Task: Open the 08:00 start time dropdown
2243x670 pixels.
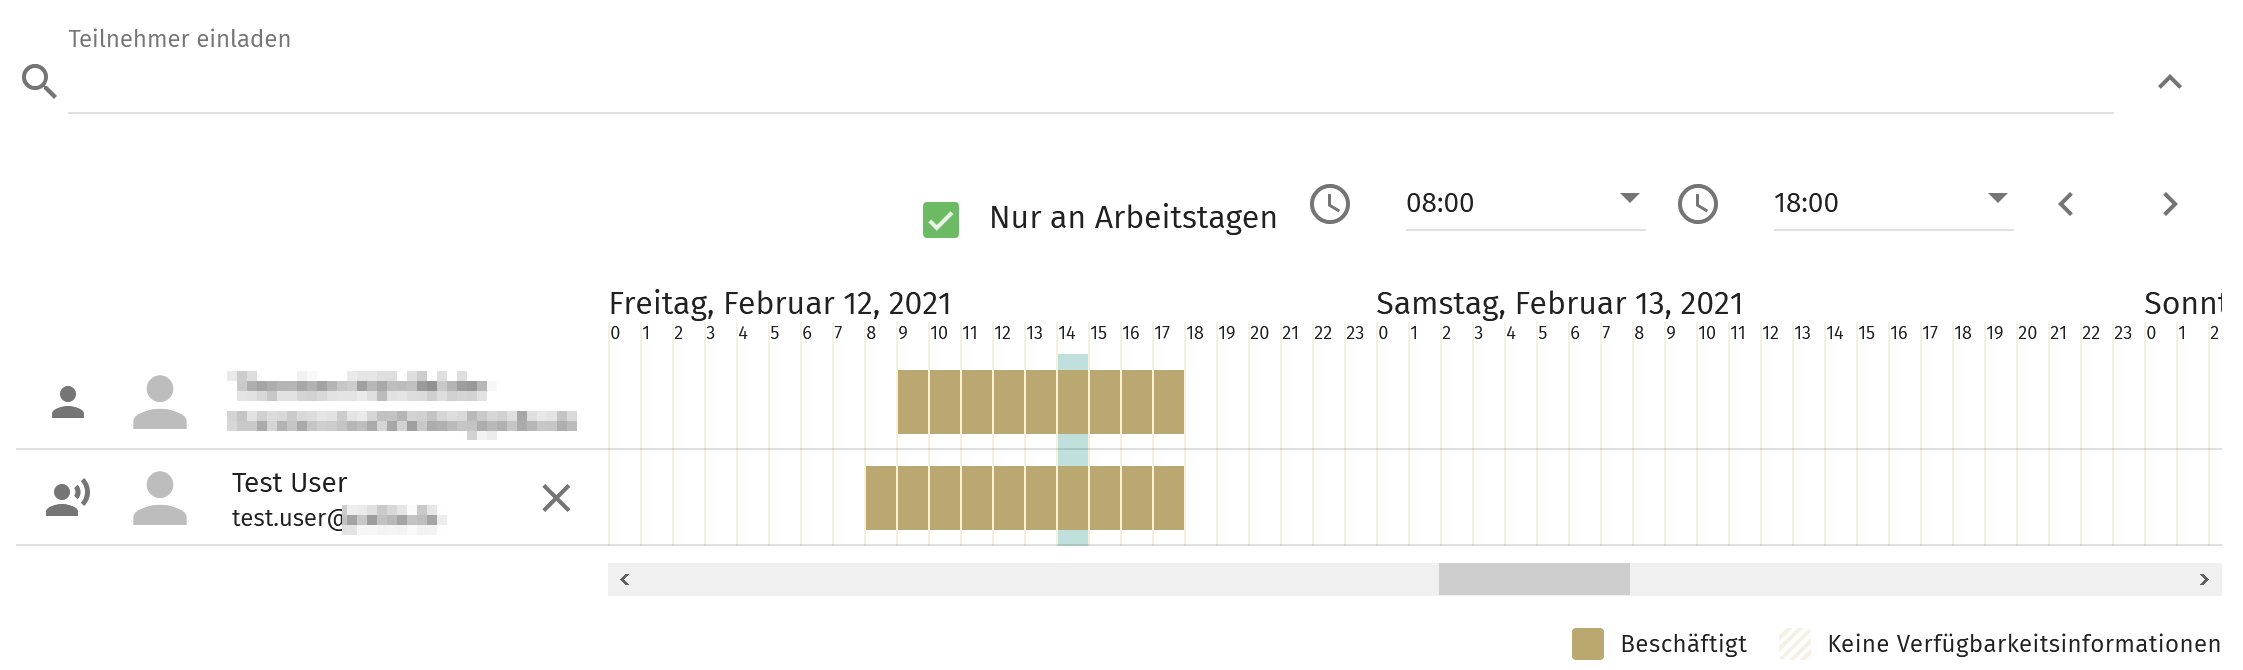Action: (1524, 203)
